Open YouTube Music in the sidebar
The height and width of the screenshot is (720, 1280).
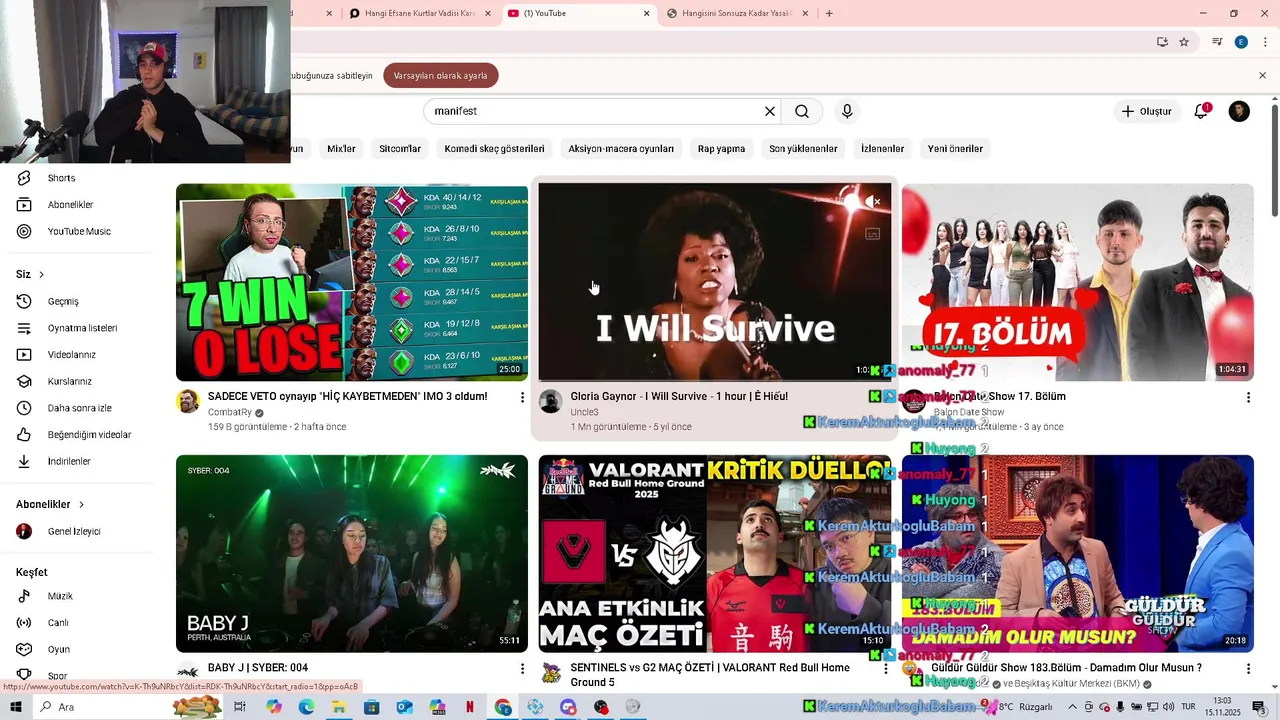pos(79,231)
